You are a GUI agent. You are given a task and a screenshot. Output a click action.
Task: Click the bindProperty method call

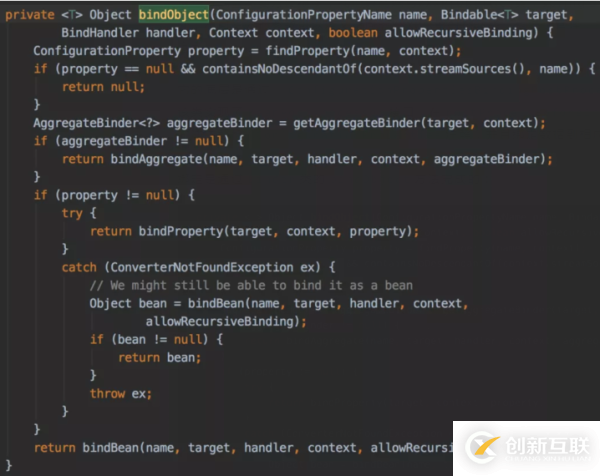click(x=181, y=231)
